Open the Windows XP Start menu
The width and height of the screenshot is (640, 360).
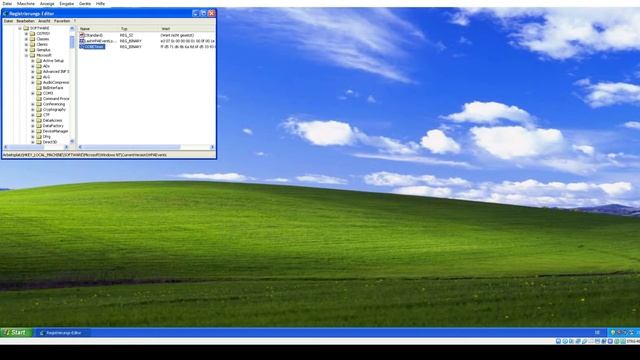pos(16,333)
